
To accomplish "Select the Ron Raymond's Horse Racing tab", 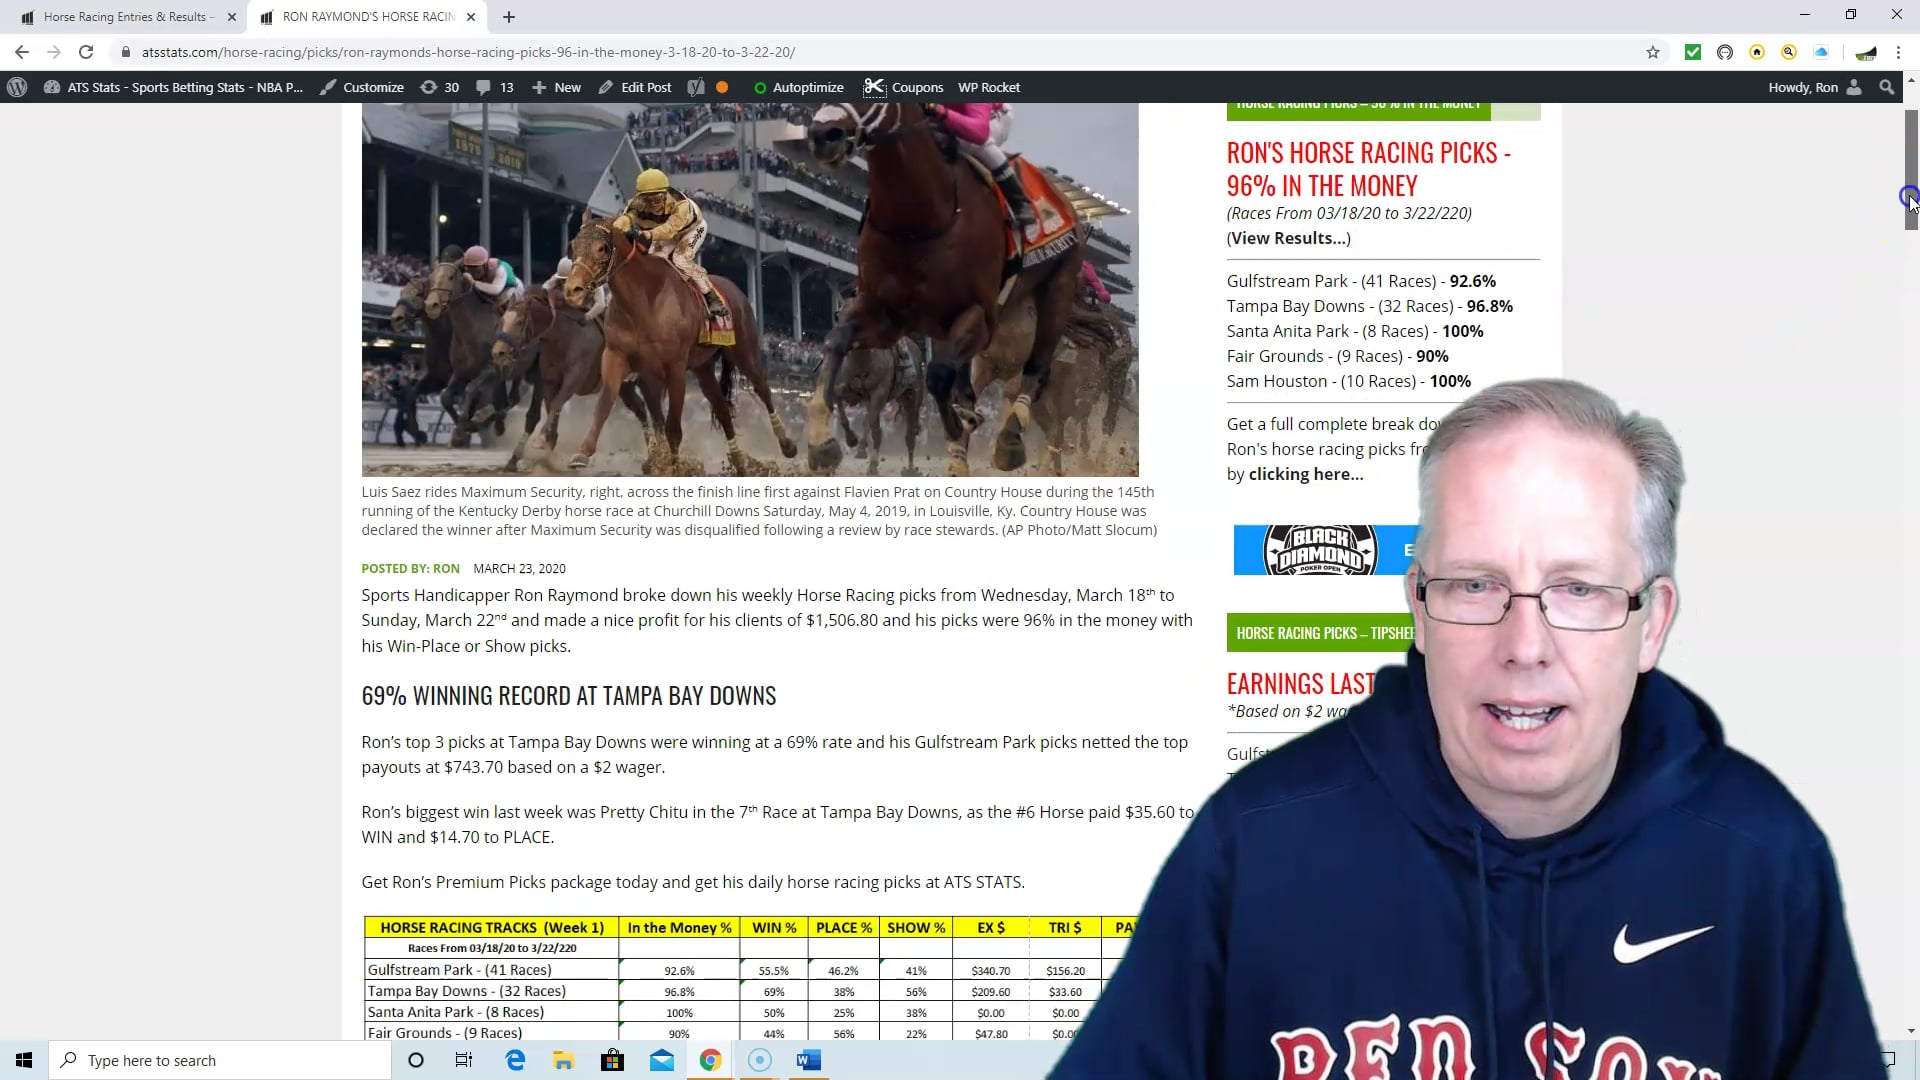I will [x=368, y=17].
